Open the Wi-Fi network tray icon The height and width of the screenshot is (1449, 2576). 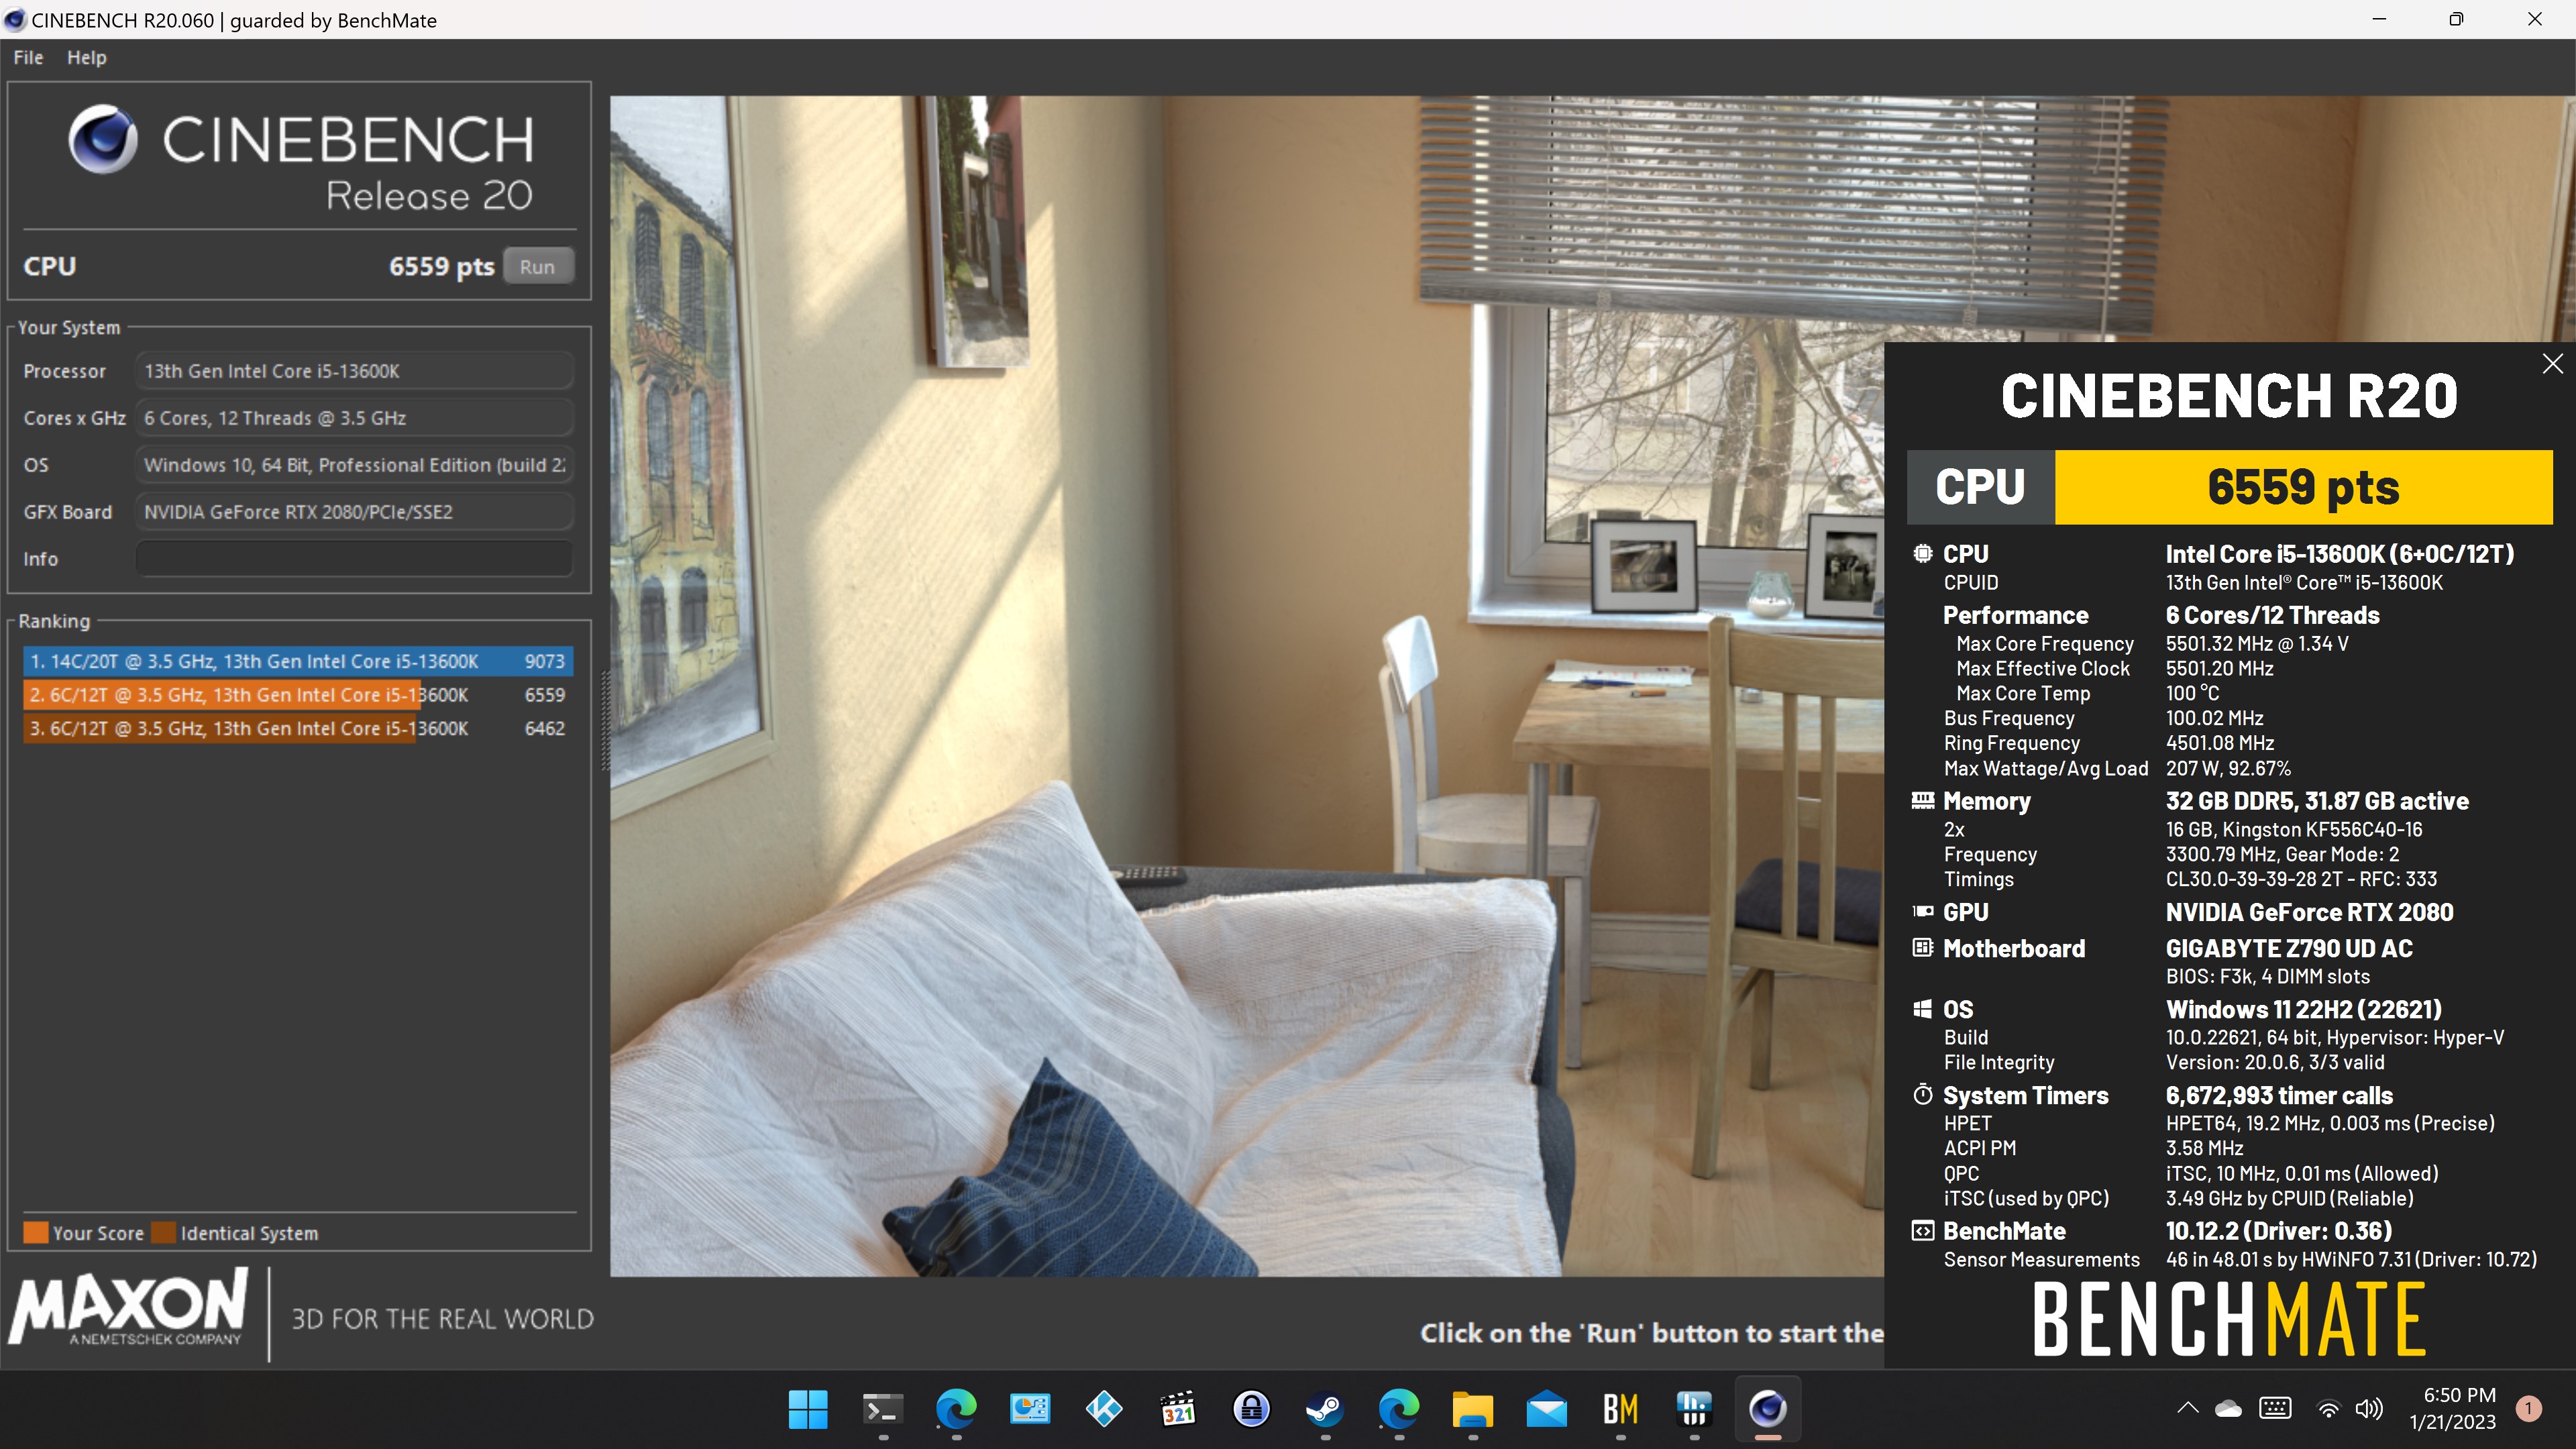(x=2328, y=1409)
